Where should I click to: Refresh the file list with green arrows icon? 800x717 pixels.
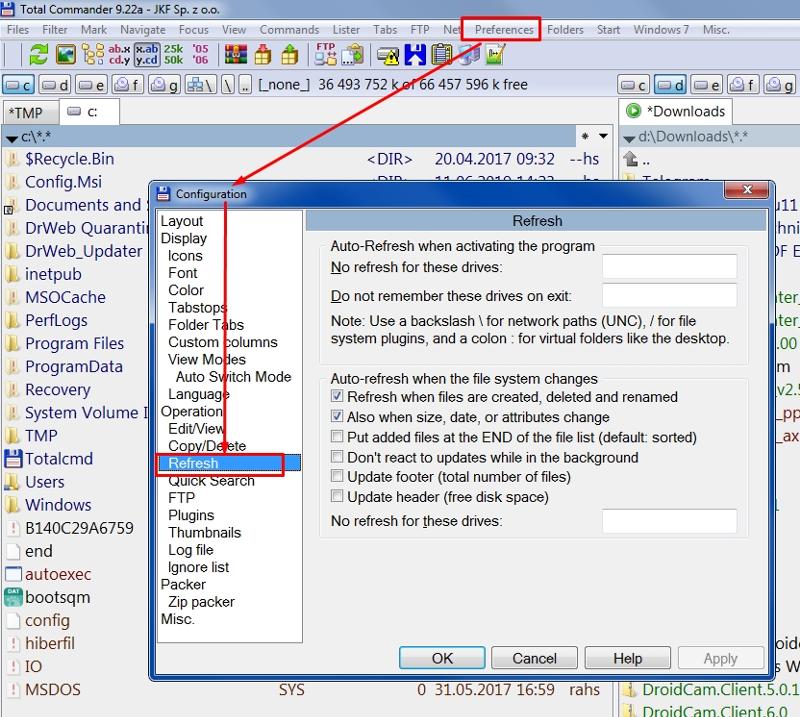[x=38, y=57]
